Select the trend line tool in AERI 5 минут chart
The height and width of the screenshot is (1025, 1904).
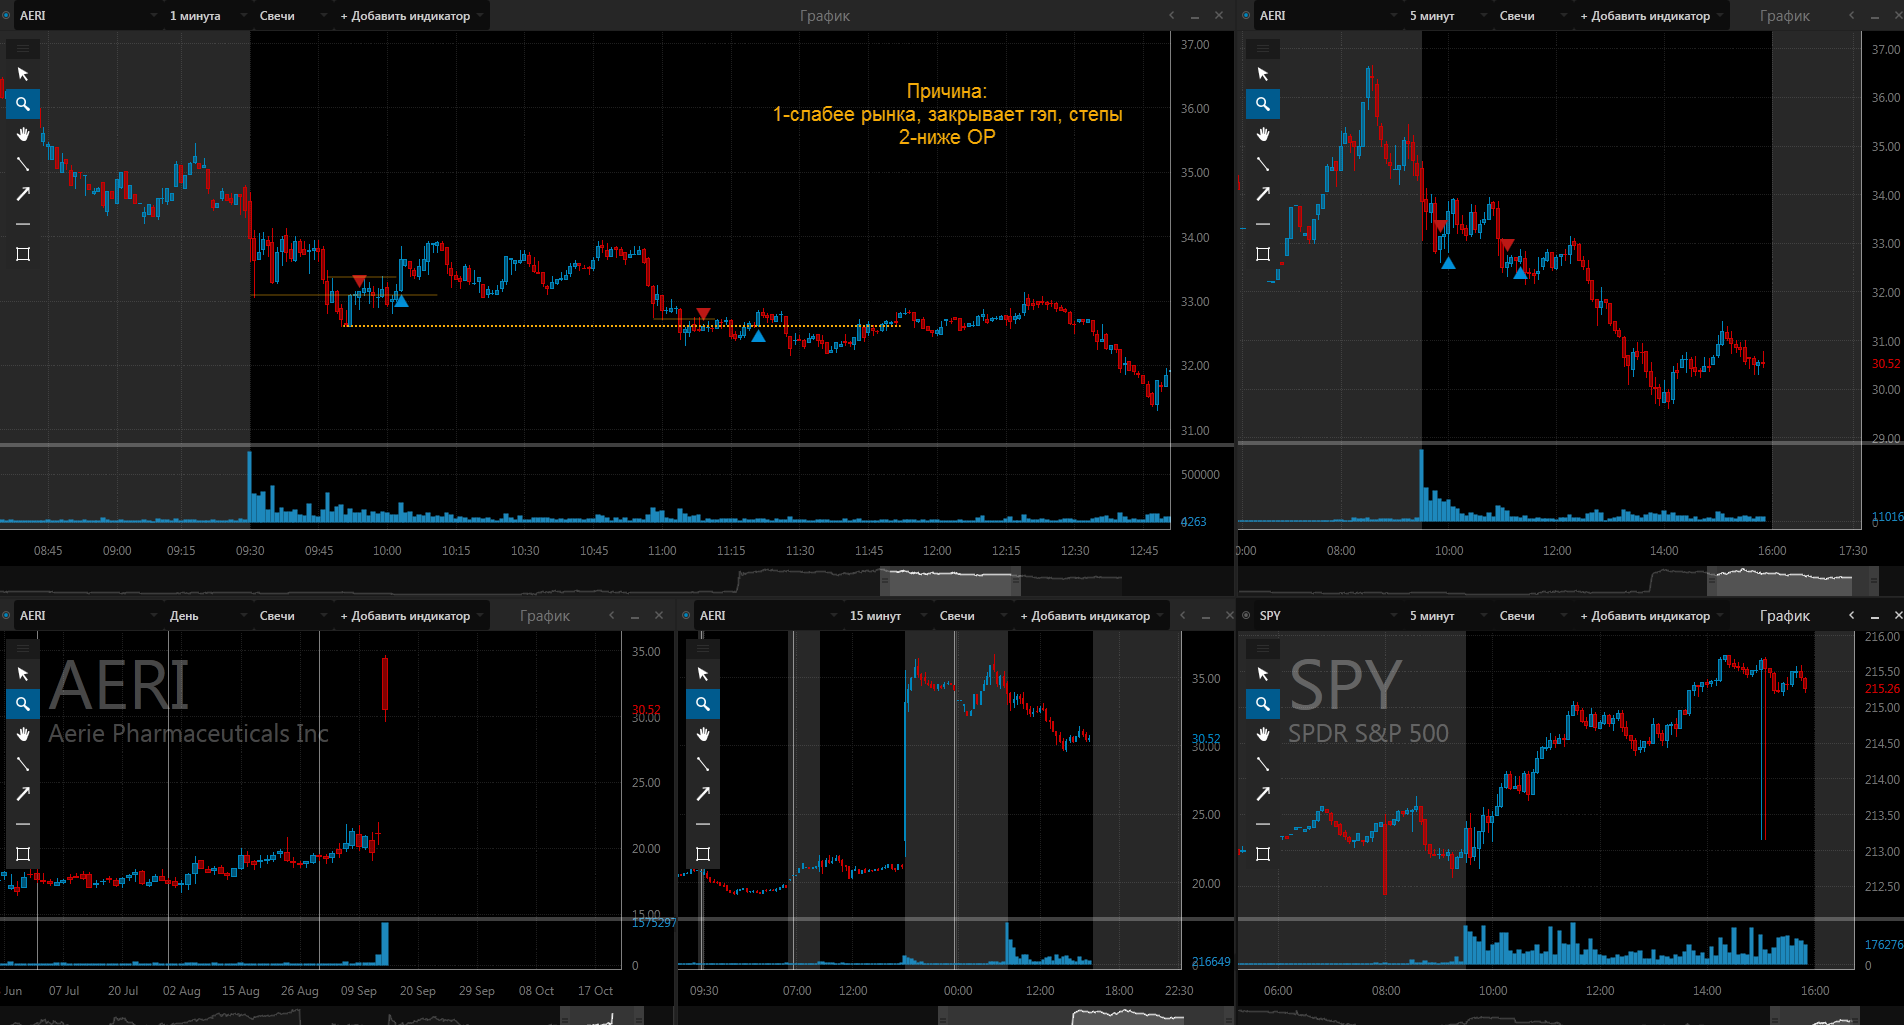tap(1263, 164)
